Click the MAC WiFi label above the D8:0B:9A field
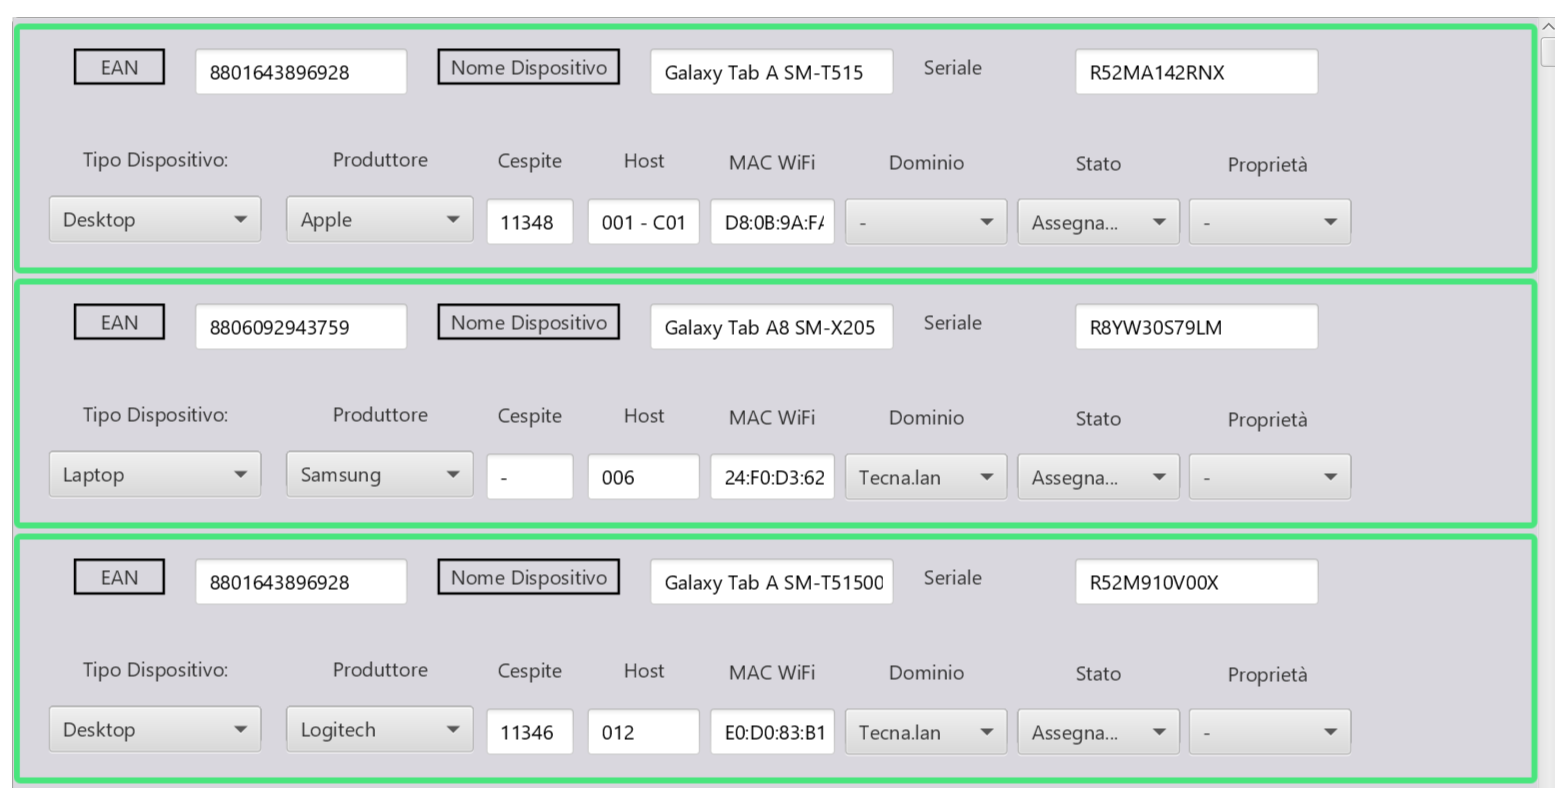 coord(772,162)
